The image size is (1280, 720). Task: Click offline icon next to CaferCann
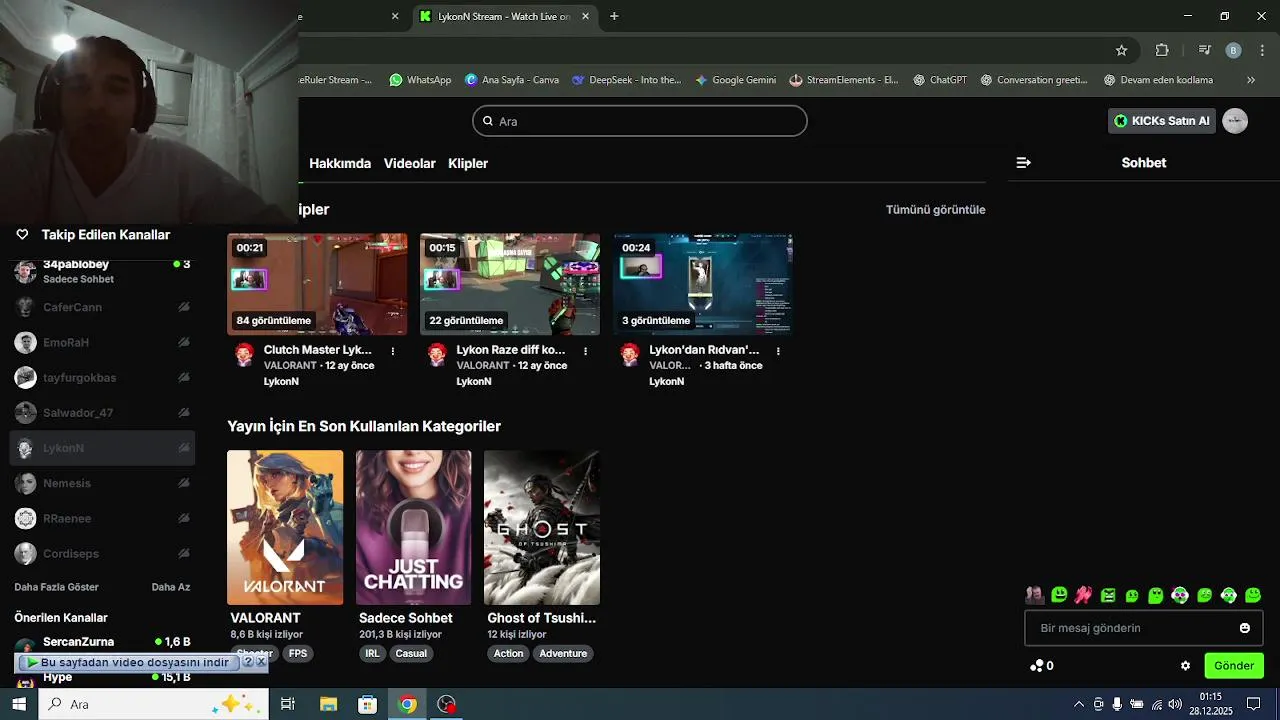pos(184,307)
